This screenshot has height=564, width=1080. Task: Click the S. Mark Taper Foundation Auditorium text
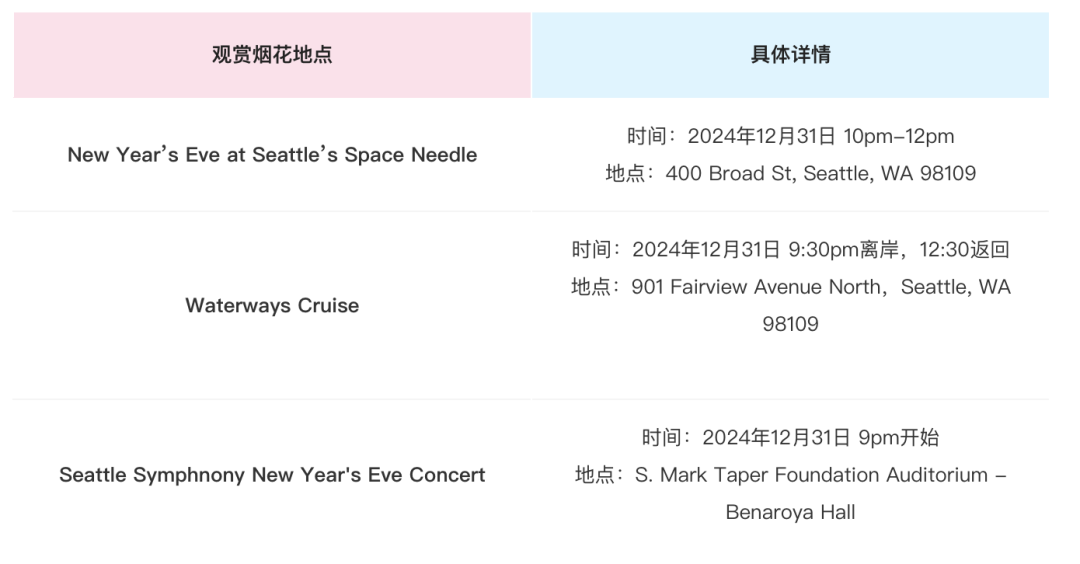pyautogui.click(x=811, y=474)
